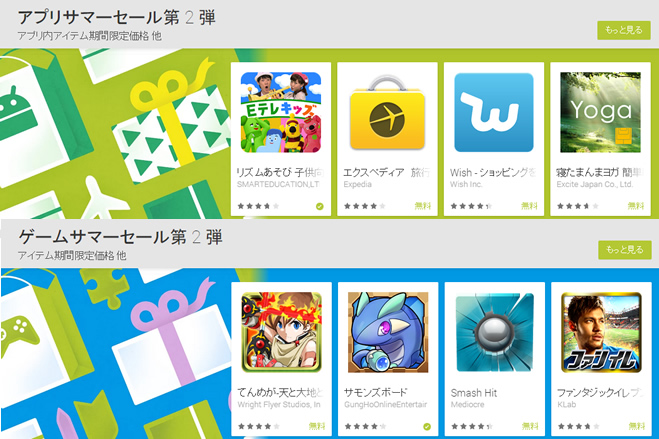Click the Wish Inc. developer name
Screen dimensions: 659x439
point(467,184)
